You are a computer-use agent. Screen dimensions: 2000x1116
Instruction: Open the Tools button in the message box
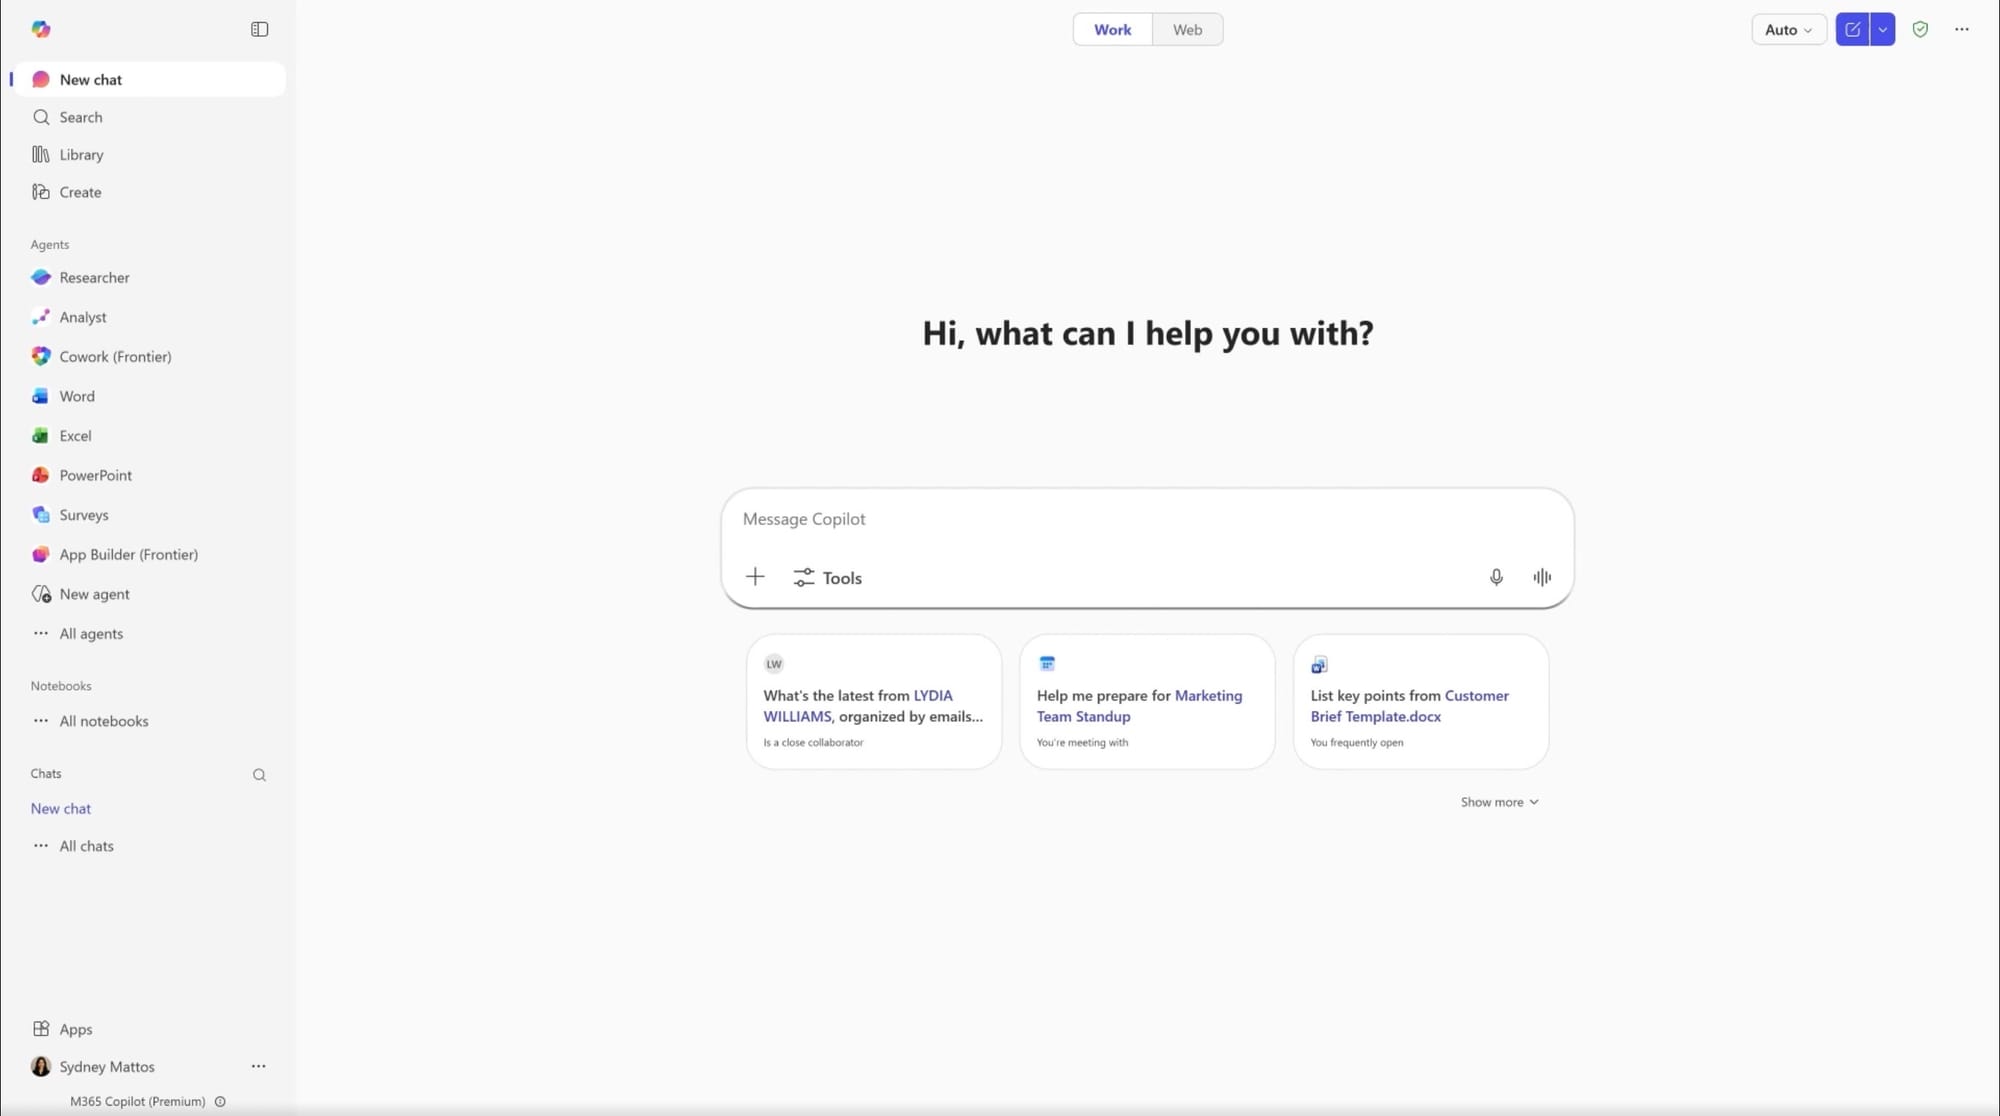pyautogui.click(x=827, y=578)
